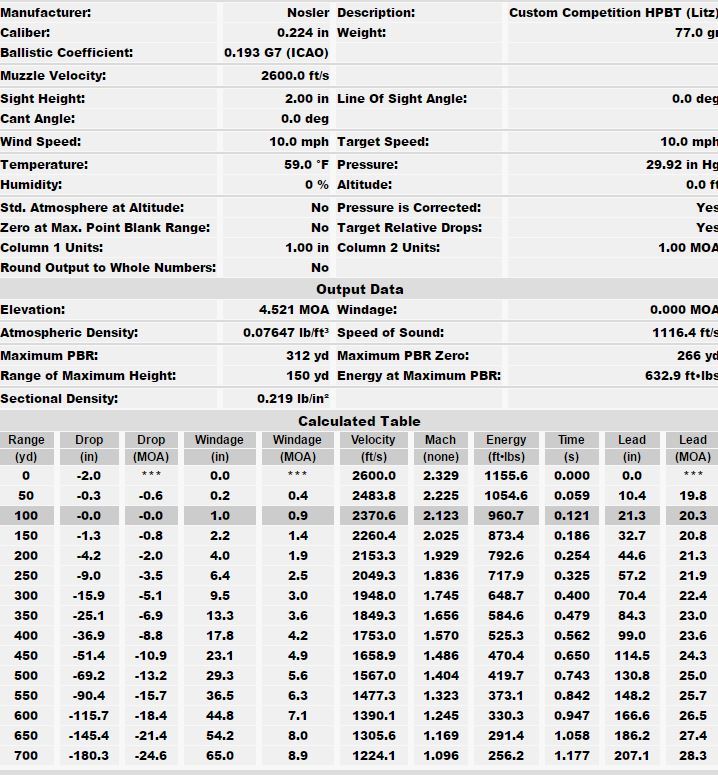Select Atmospheric Density 0.07647 lb/ft³
This screenshot has width=718, height=775.
(x=286, y=333)
